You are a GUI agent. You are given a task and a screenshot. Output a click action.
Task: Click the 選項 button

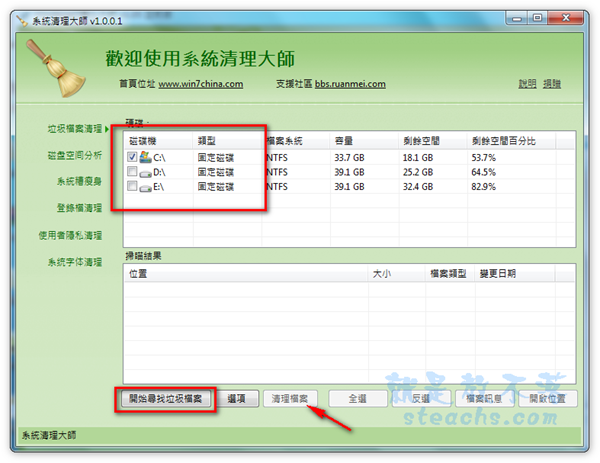pos(238,398)
